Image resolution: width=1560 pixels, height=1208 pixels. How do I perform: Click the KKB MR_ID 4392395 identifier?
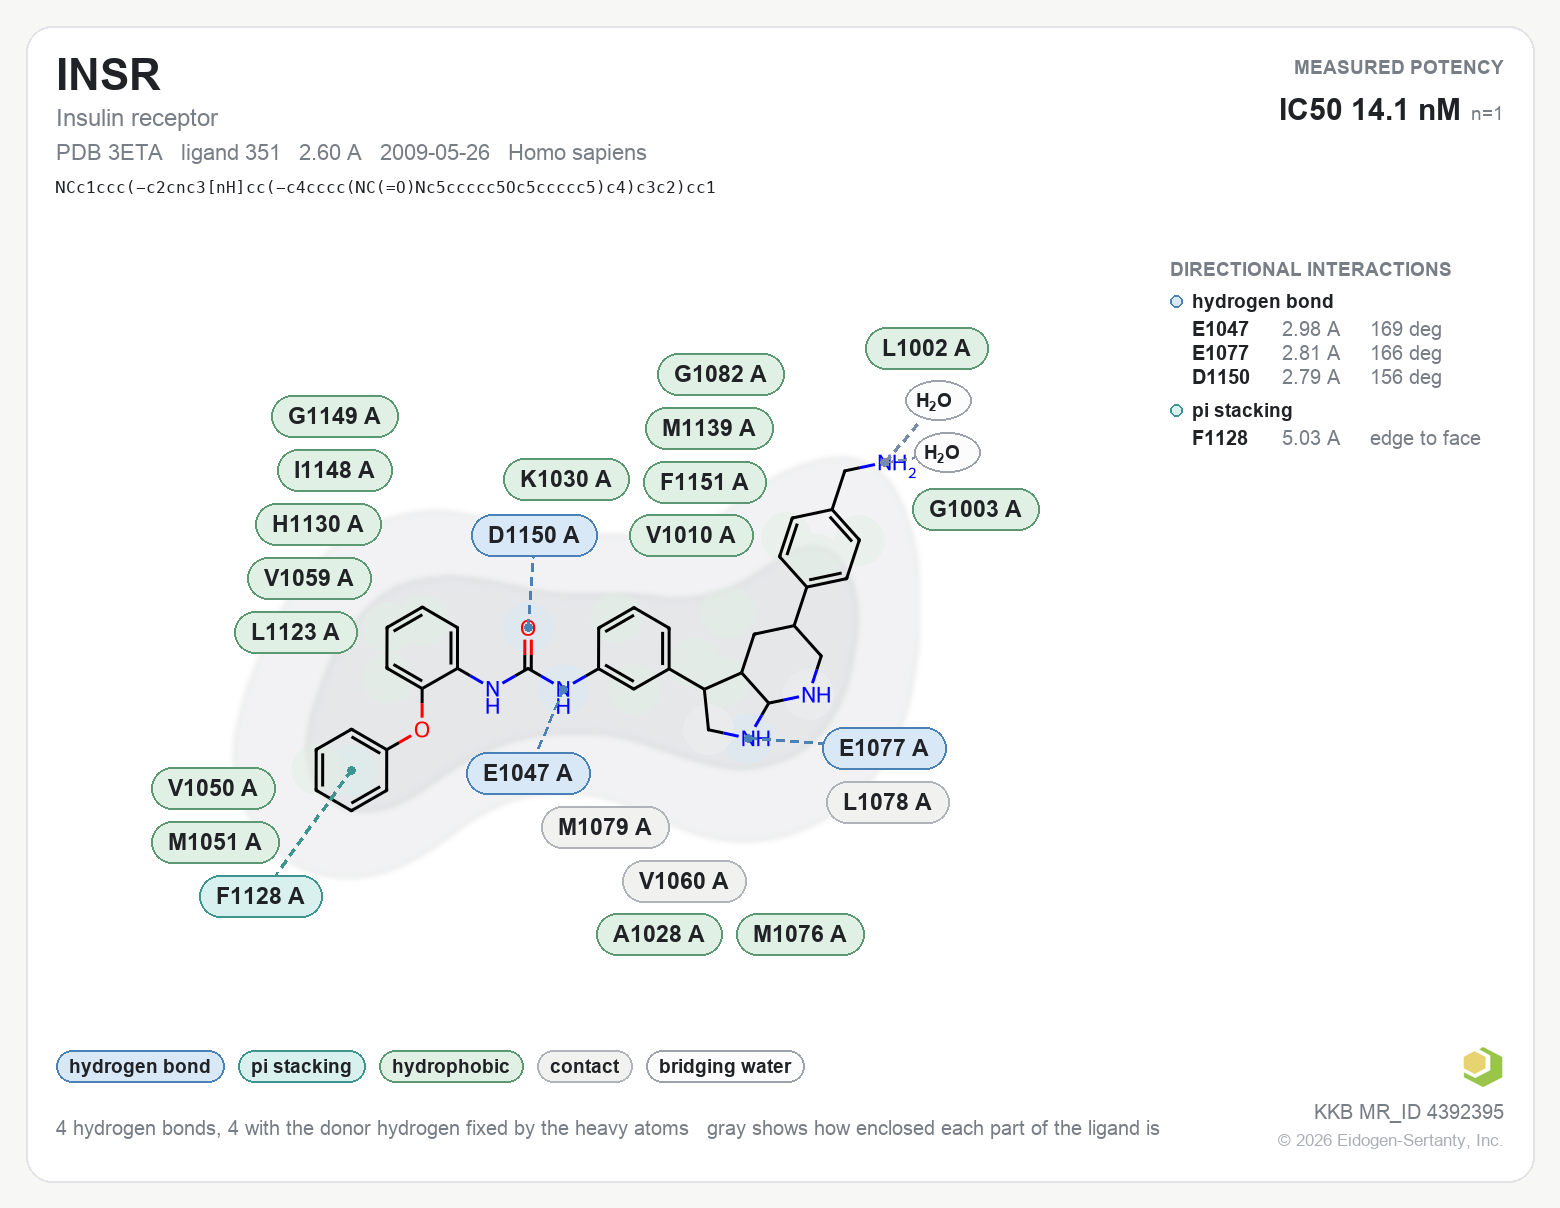(1409, 1113)
